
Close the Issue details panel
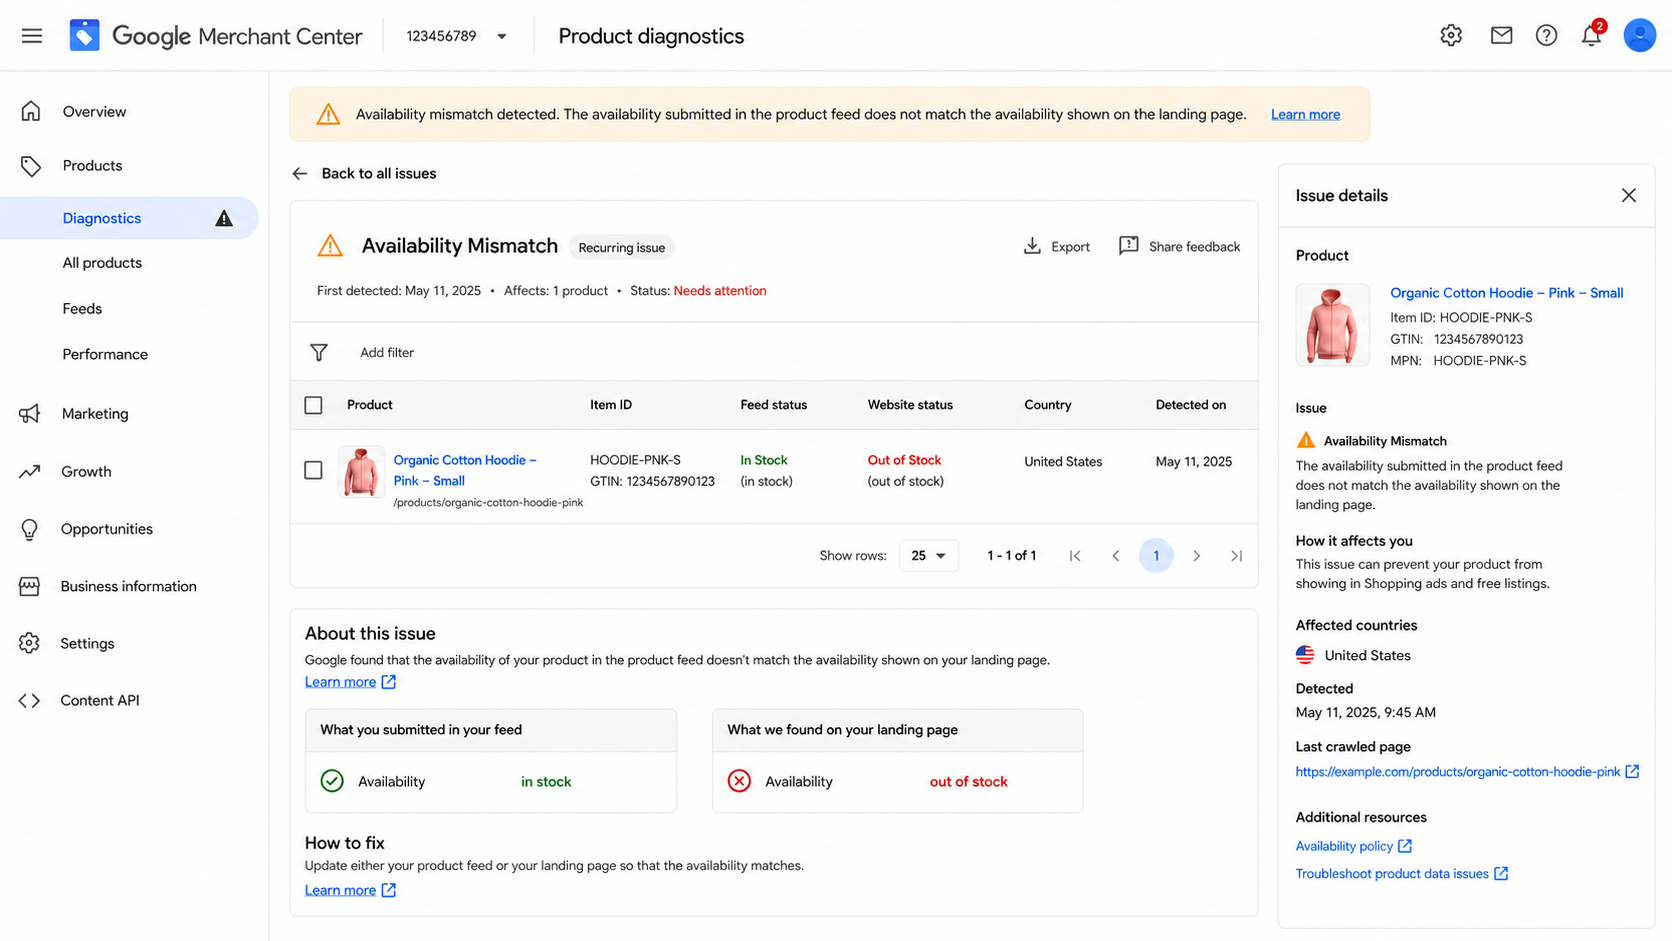click(1629, 195)
